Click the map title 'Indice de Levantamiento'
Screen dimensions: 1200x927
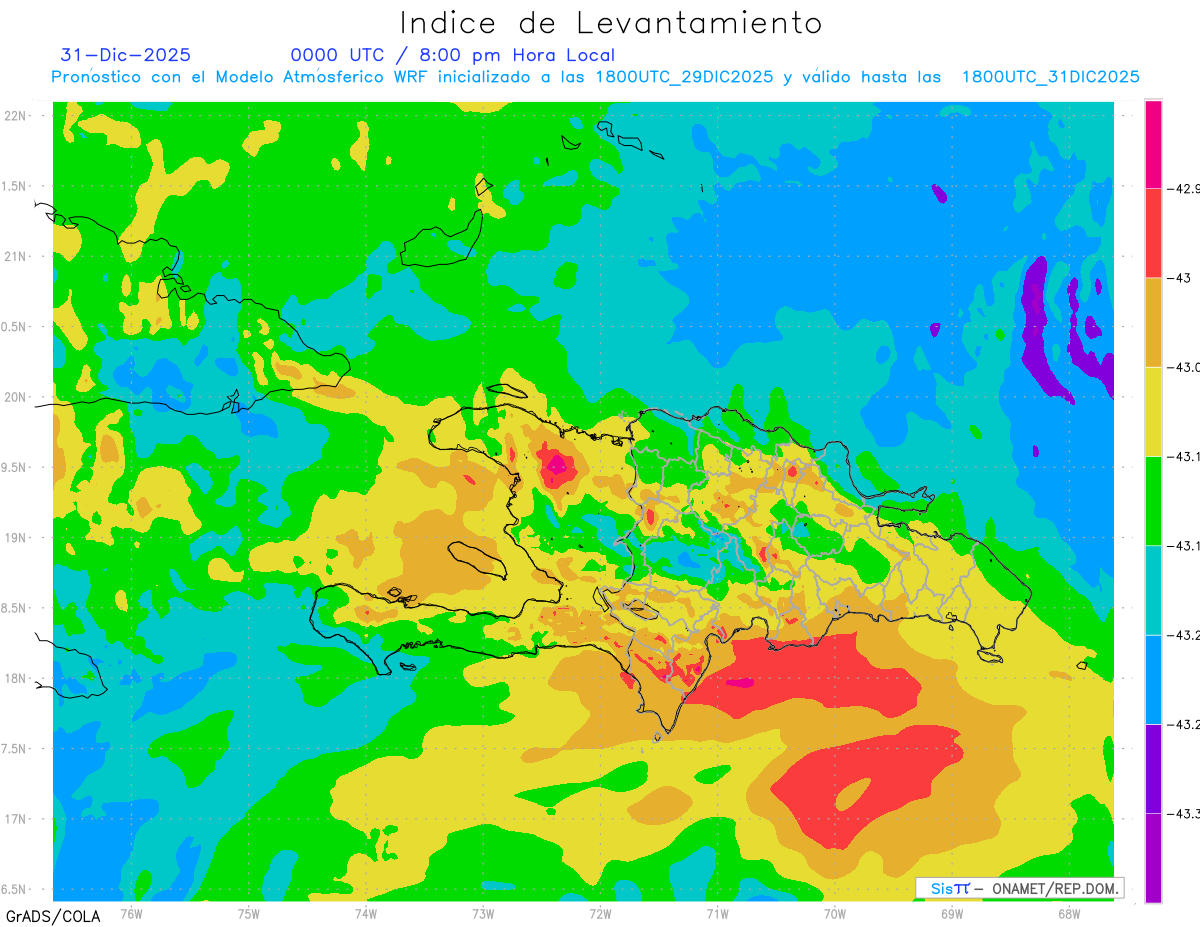[611, 23]
